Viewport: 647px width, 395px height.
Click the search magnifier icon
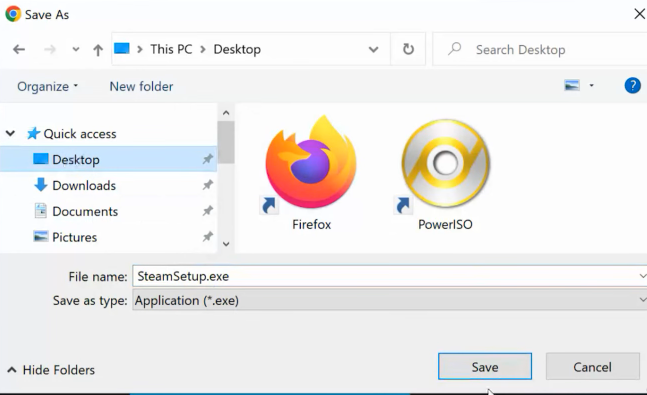coord(455,49)
